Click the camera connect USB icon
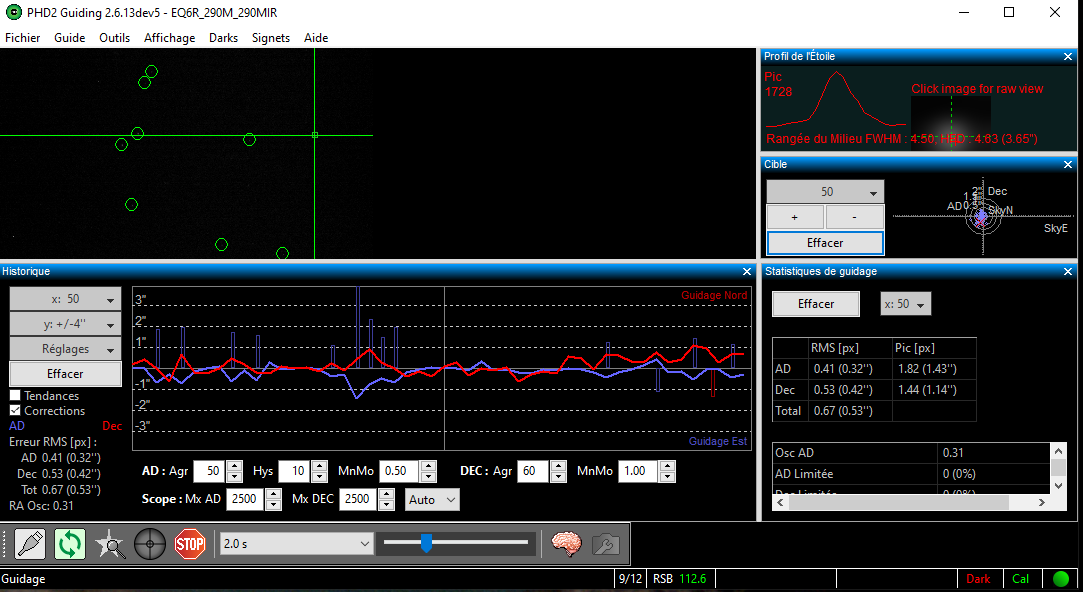 click(30, 544)
